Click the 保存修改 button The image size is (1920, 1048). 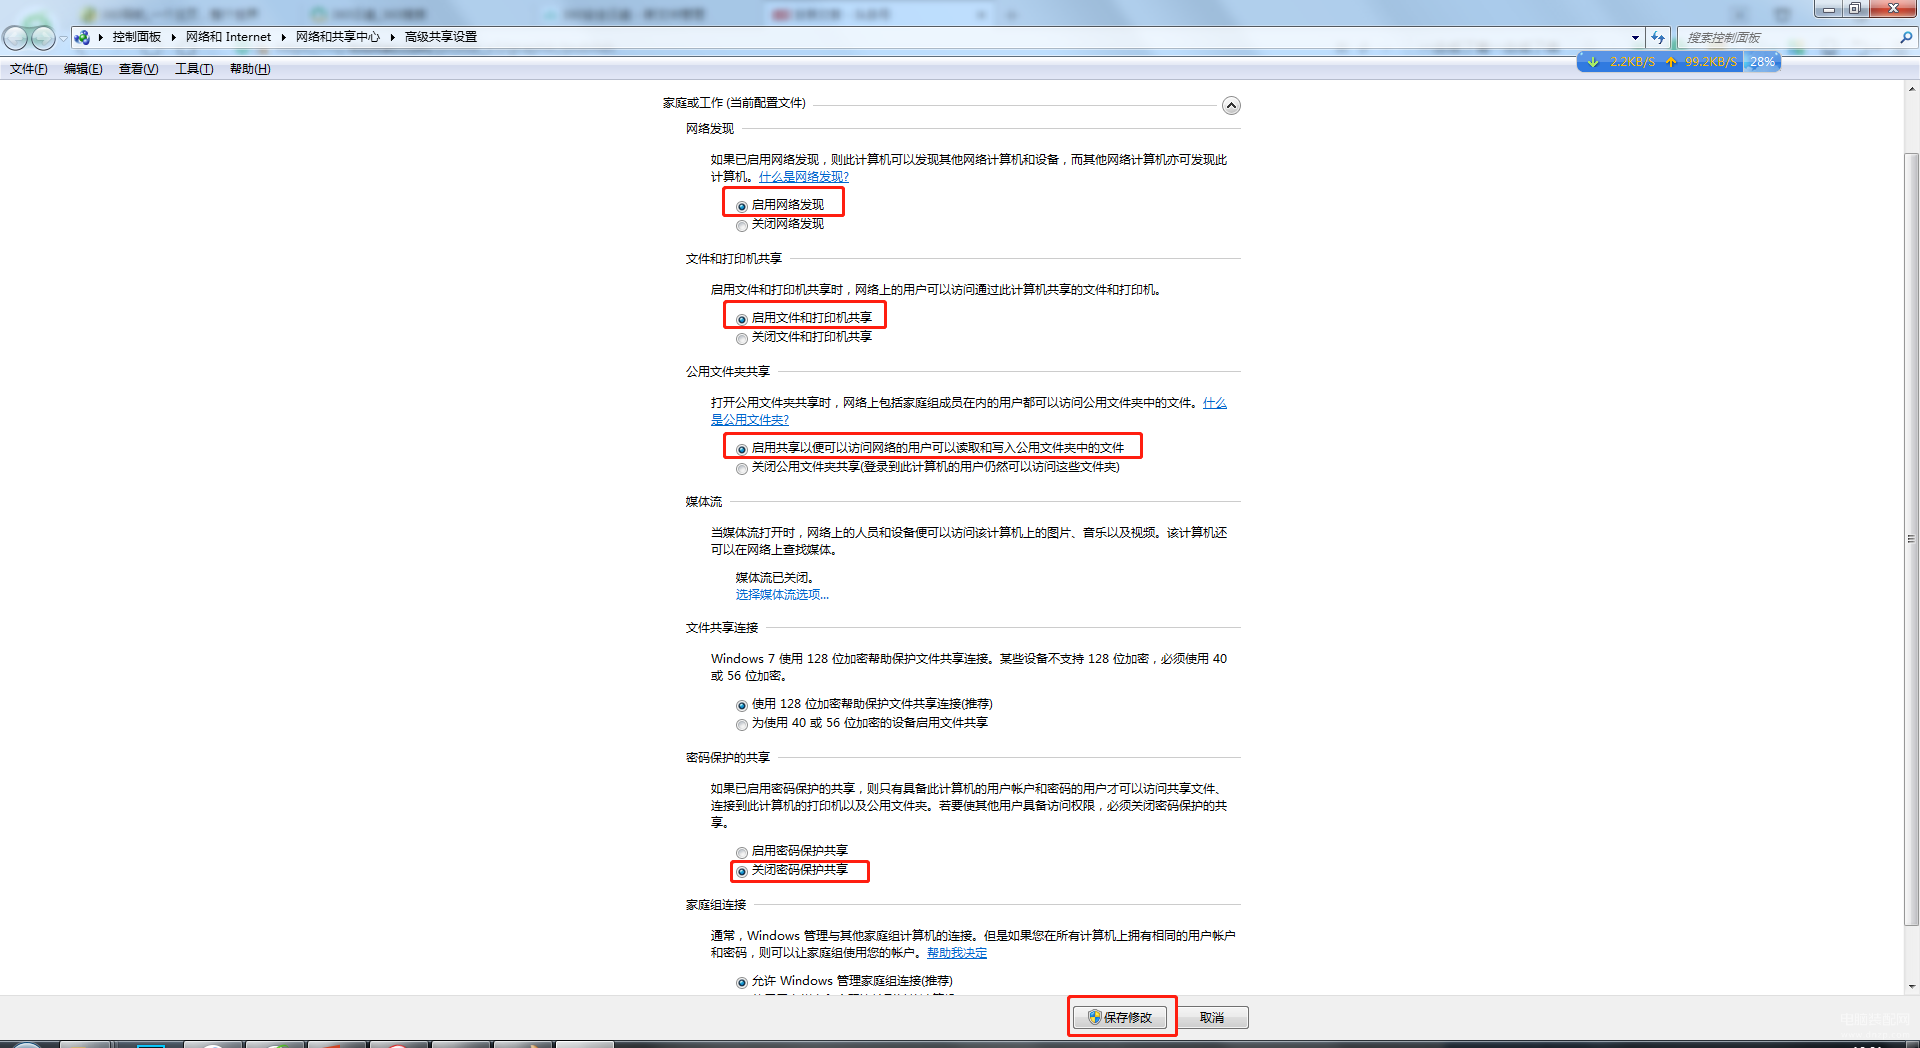[x=1120, y=1017]
